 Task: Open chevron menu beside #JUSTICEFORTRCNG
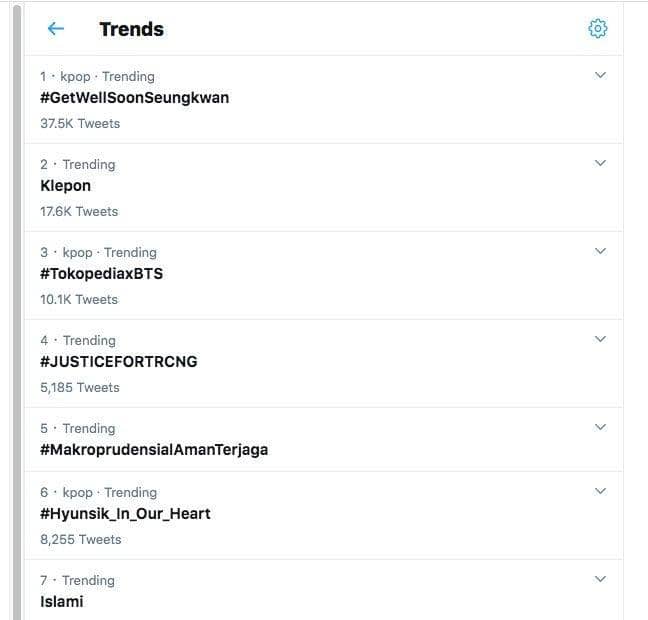point(600,339)
